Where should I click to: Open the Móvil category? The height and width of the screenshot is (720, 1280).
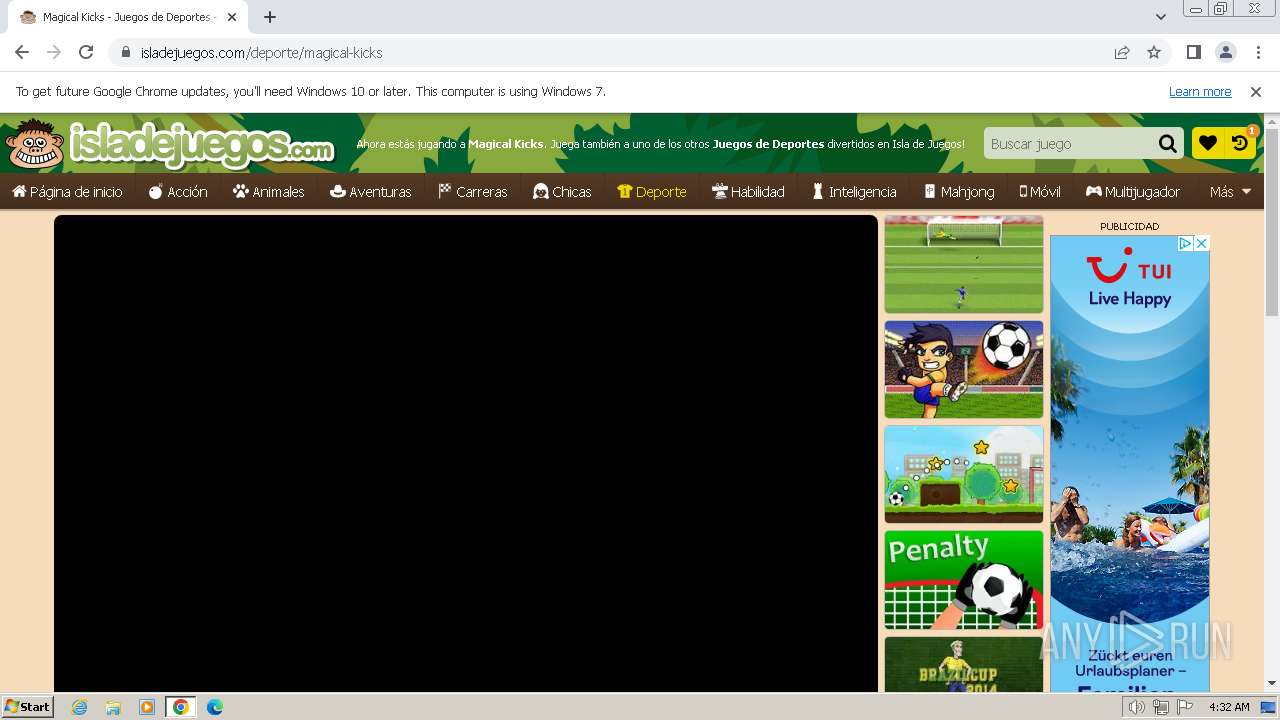[x=1040, y=191]
